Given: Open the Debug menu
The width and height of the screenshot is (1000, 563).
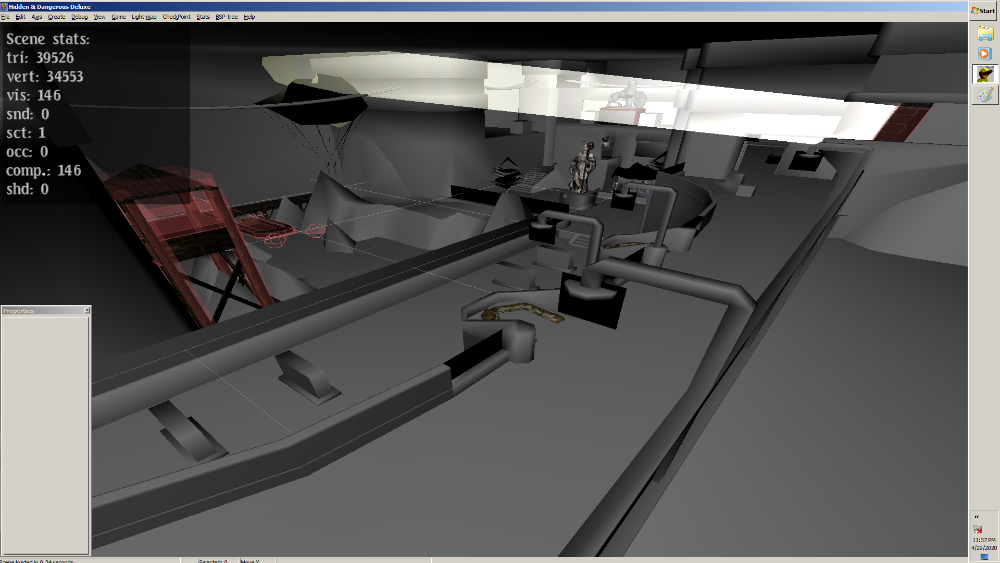Looking at the screenshot, I should pyautogui.click(x=80, y=17).
